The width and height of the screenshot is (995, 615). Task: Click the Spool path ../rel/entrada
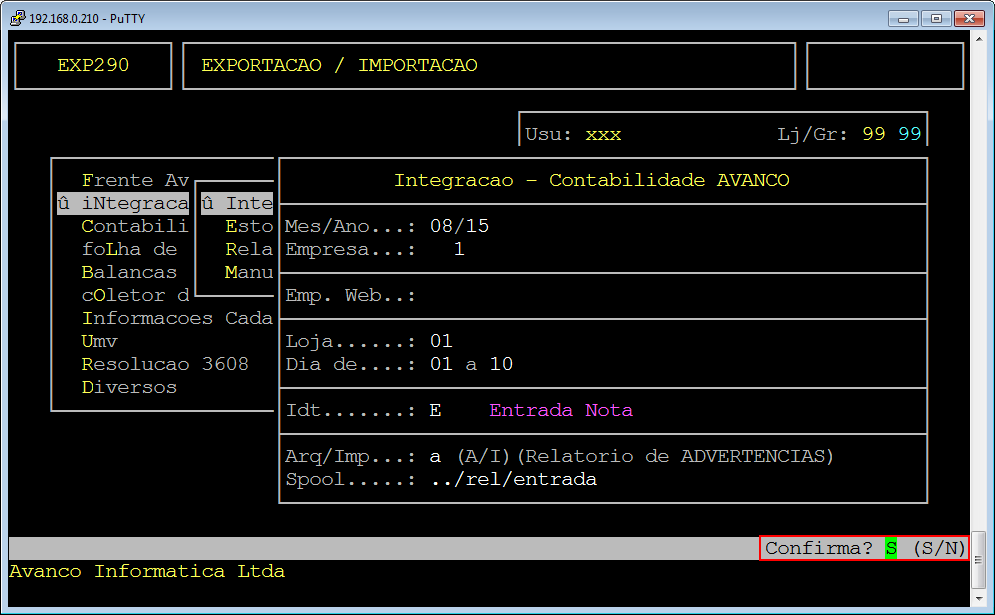[513, 479]
